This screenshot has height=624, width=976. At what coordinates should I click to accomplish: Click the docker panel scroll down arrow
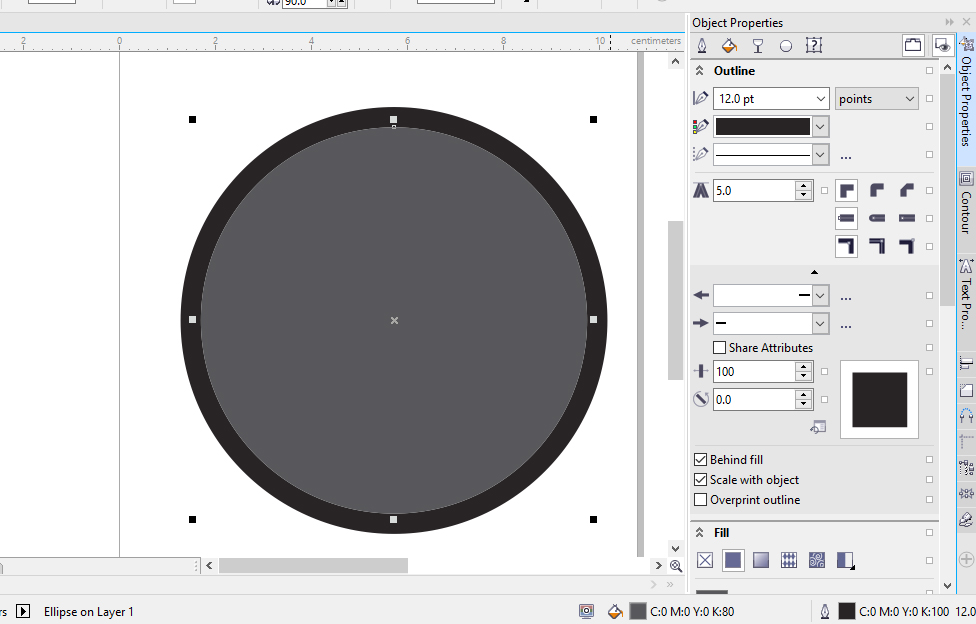point(947,585)
